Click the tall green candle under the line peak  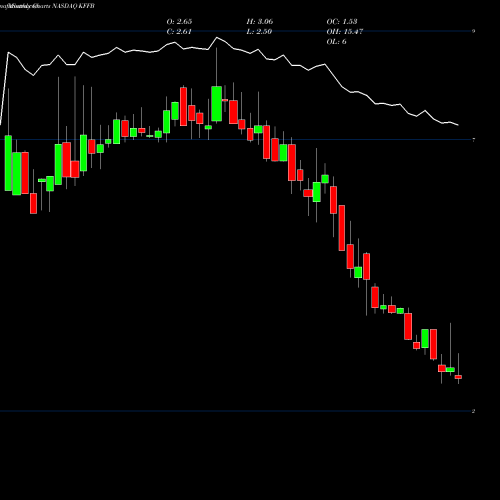point(217,104)
